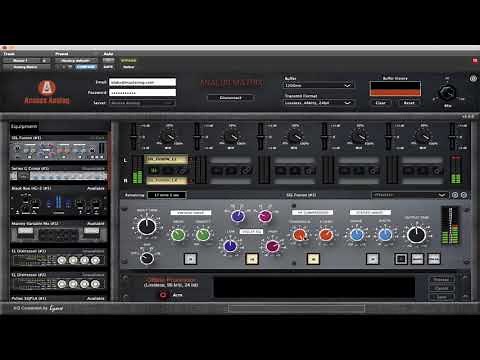Image resolution: width=480 pixels, height=360 pixels.
Task: Adjust the lower purple Violet EQ low knob
Action: (230, 246)
